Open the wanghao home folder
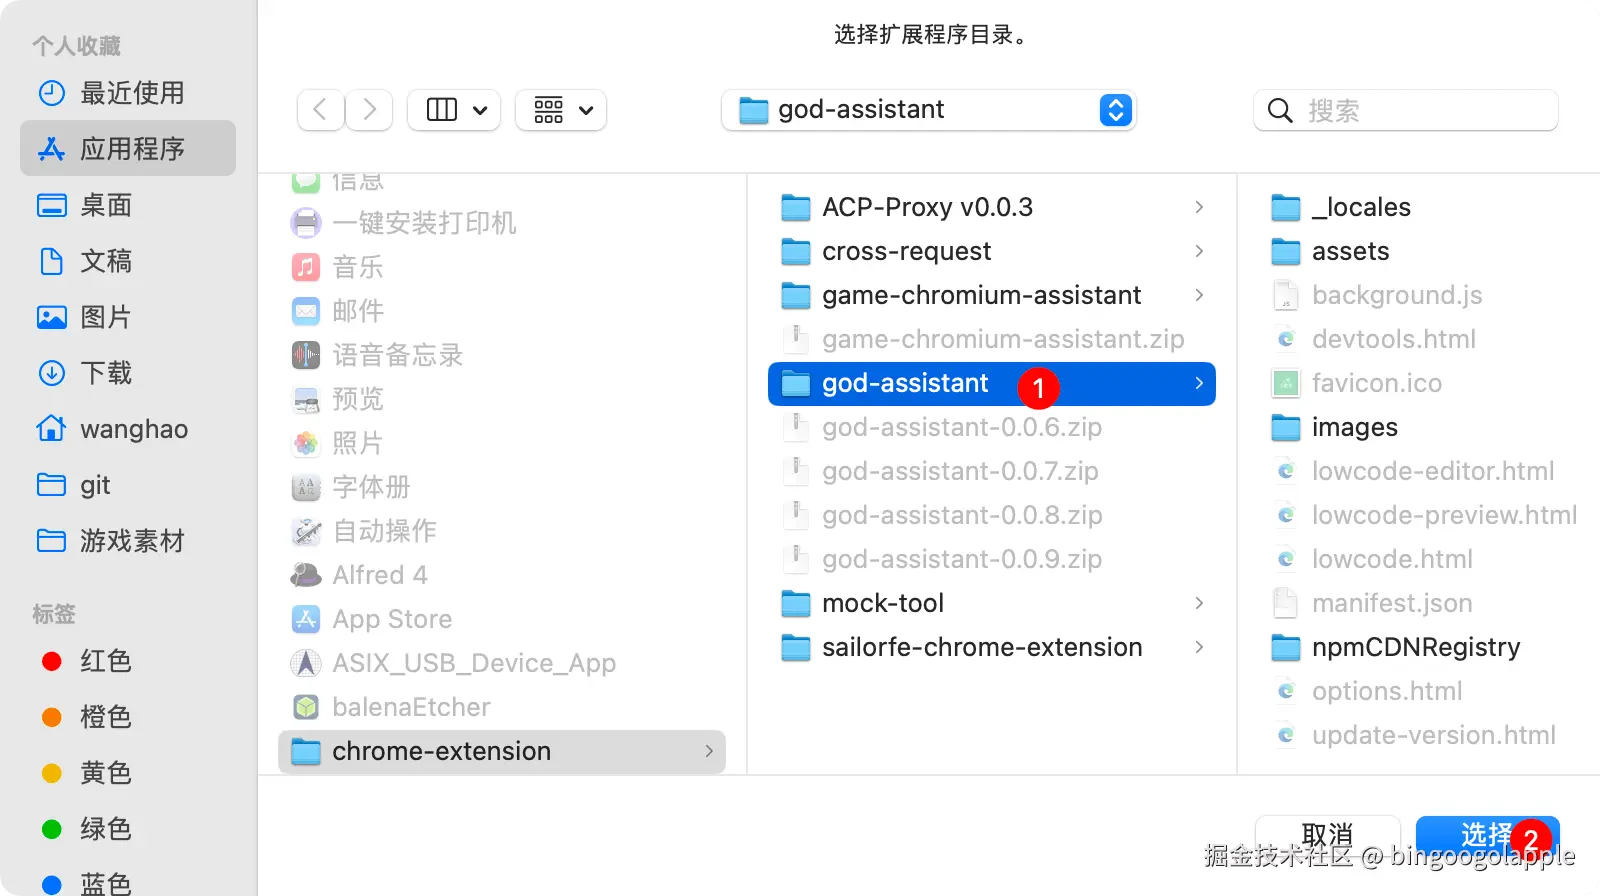1600x896 pixels. 132,429
